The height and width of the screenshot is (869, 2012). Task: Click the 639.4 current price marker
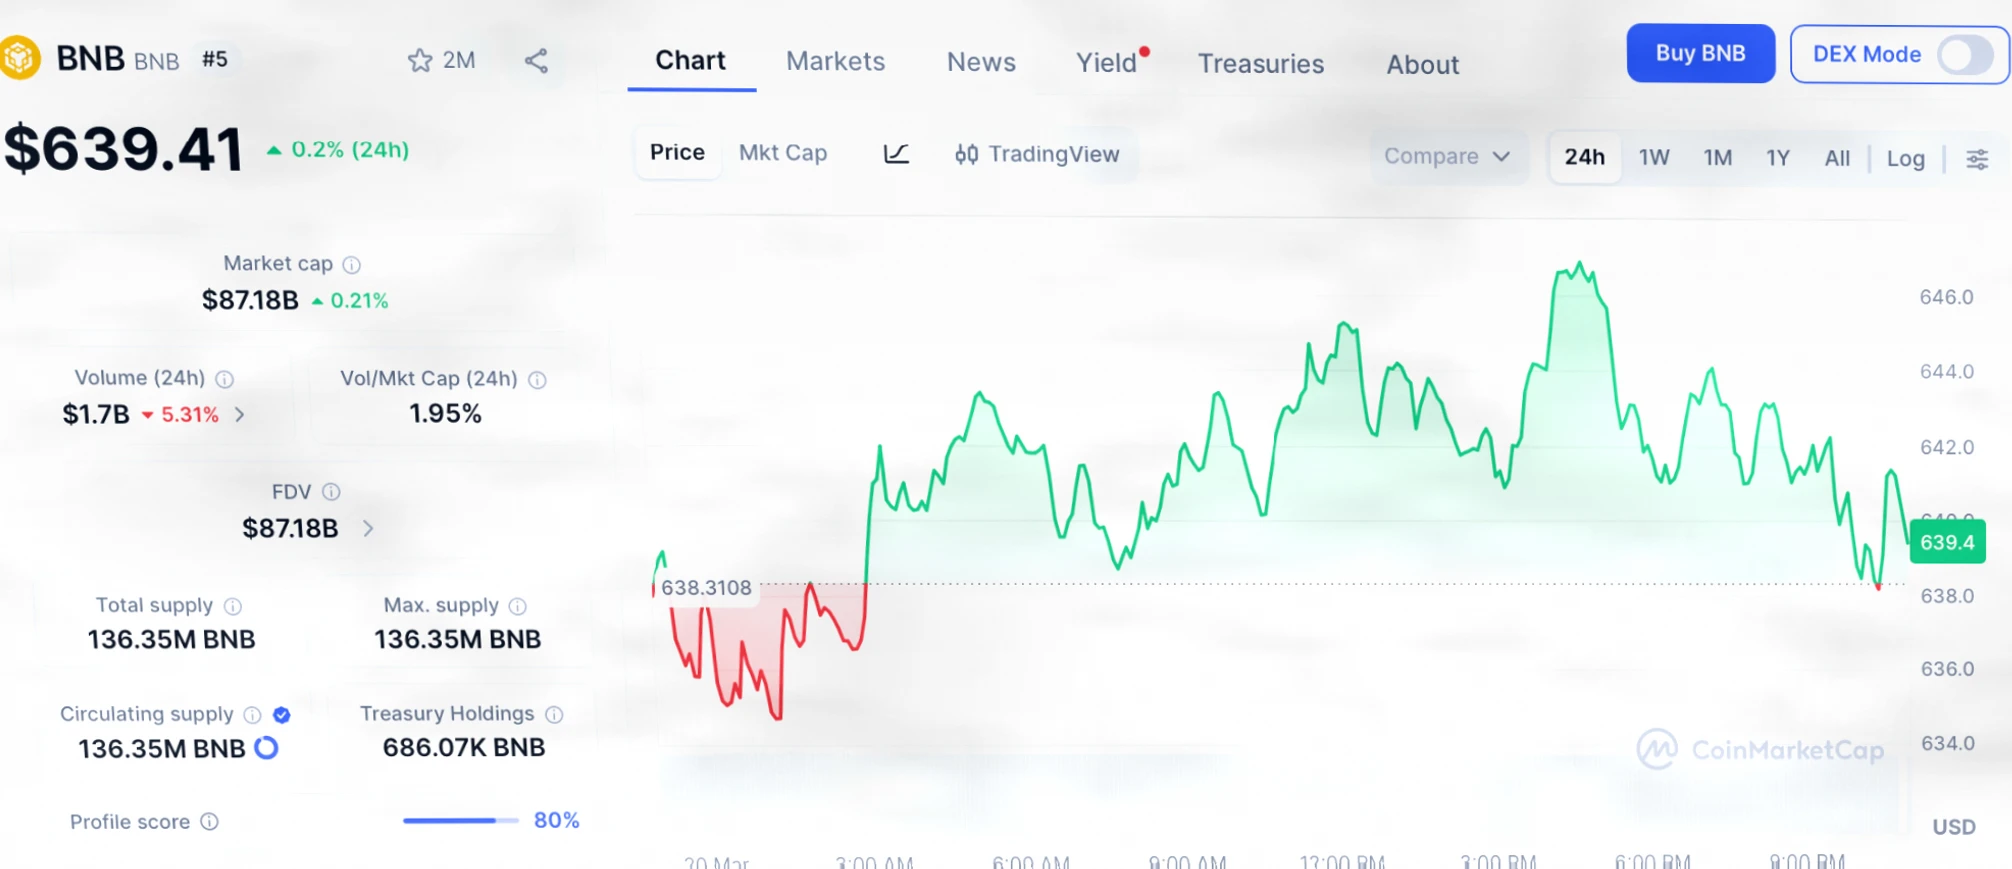click(1946, 542)
